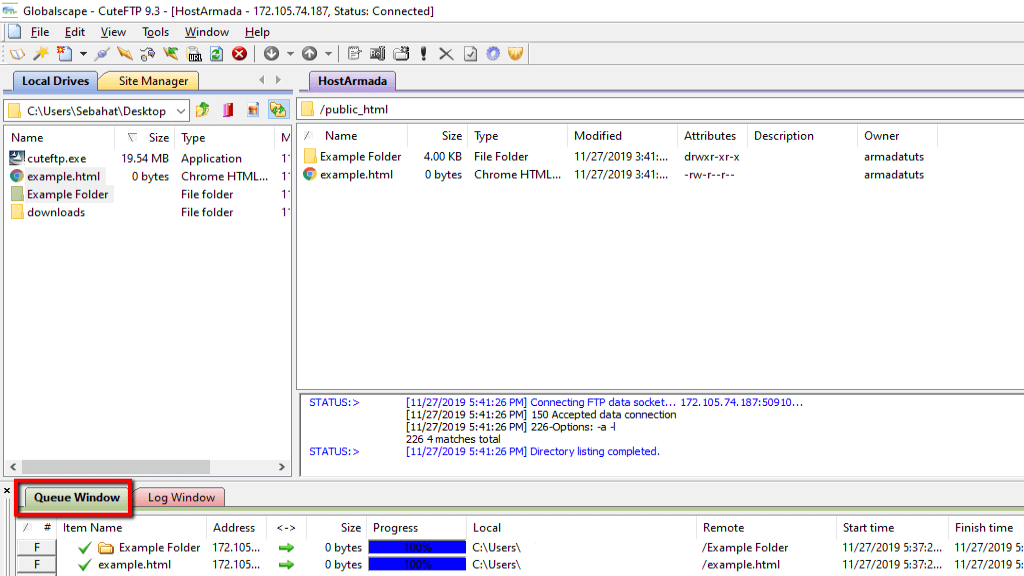Toggle the folder synchronize icon in local pane
1024x576 pixels.
tap(278, 110)
